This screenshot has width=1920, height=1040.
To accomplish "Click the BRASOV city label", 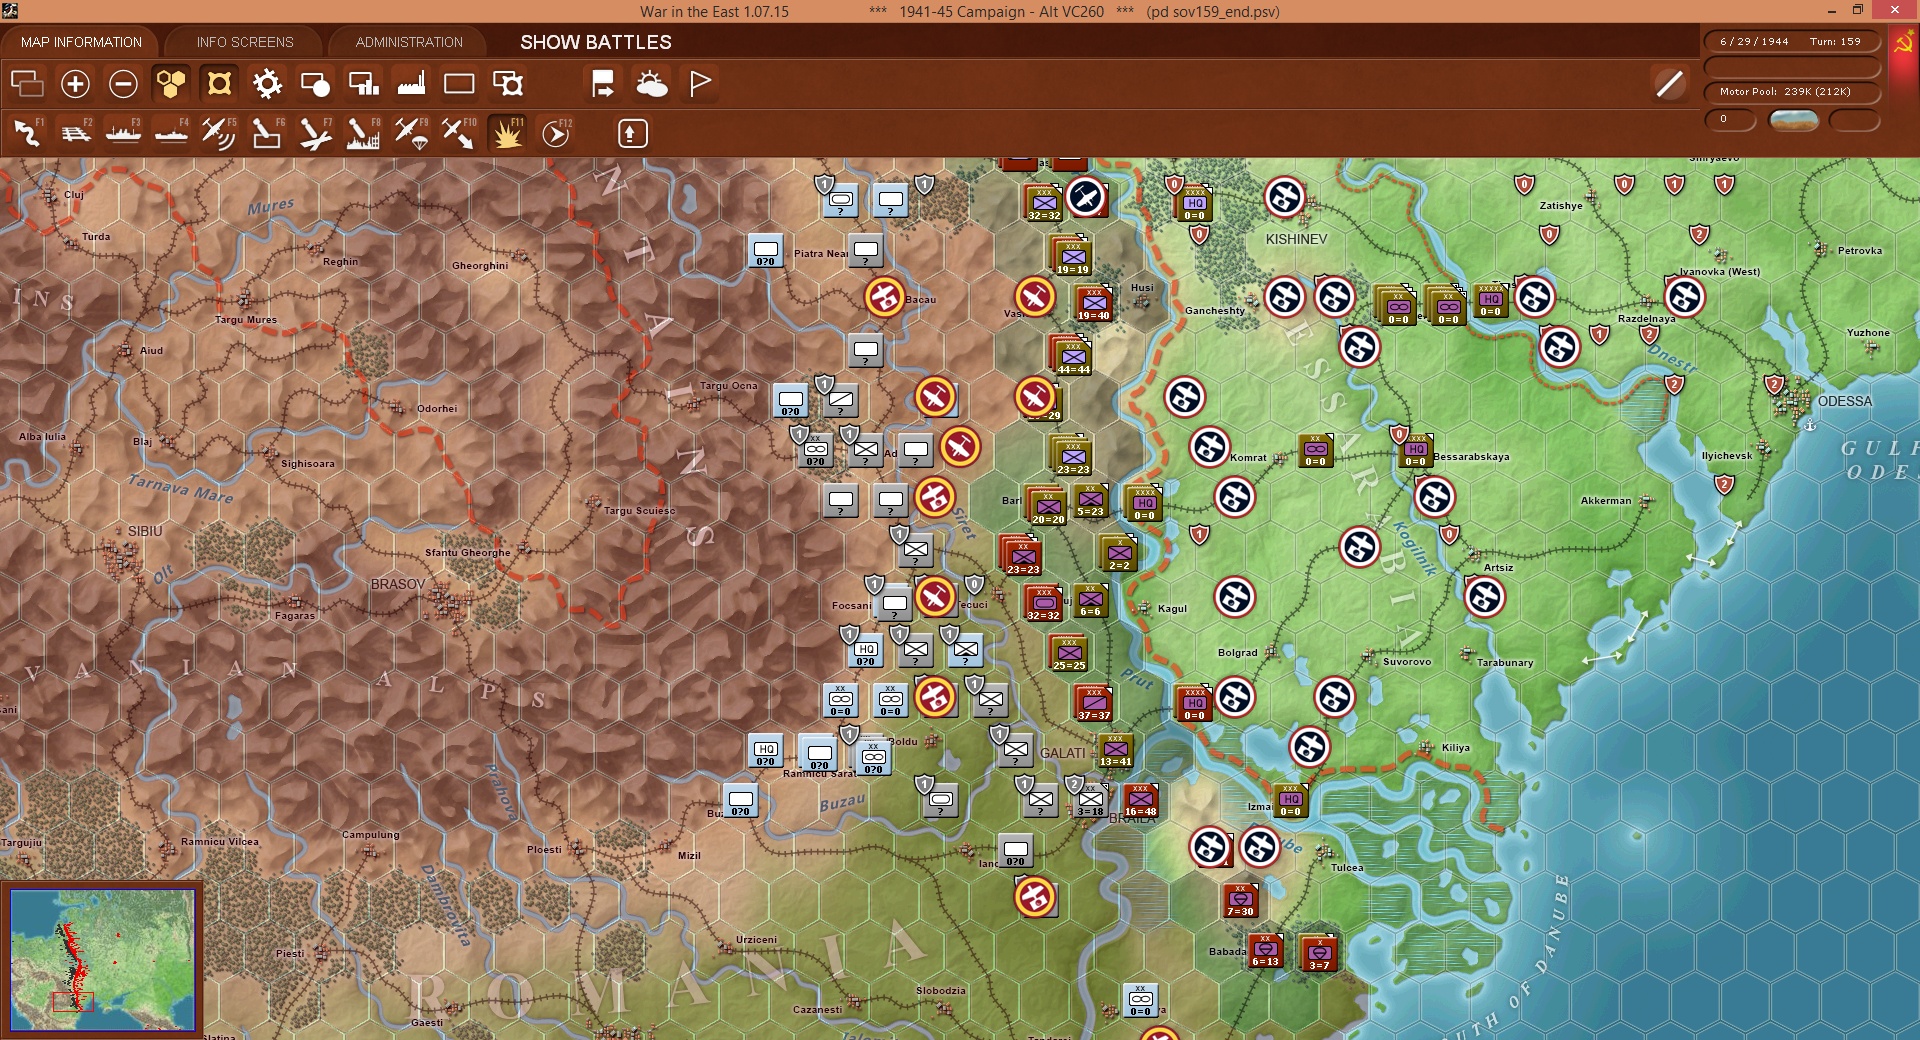I will [398, 584].
